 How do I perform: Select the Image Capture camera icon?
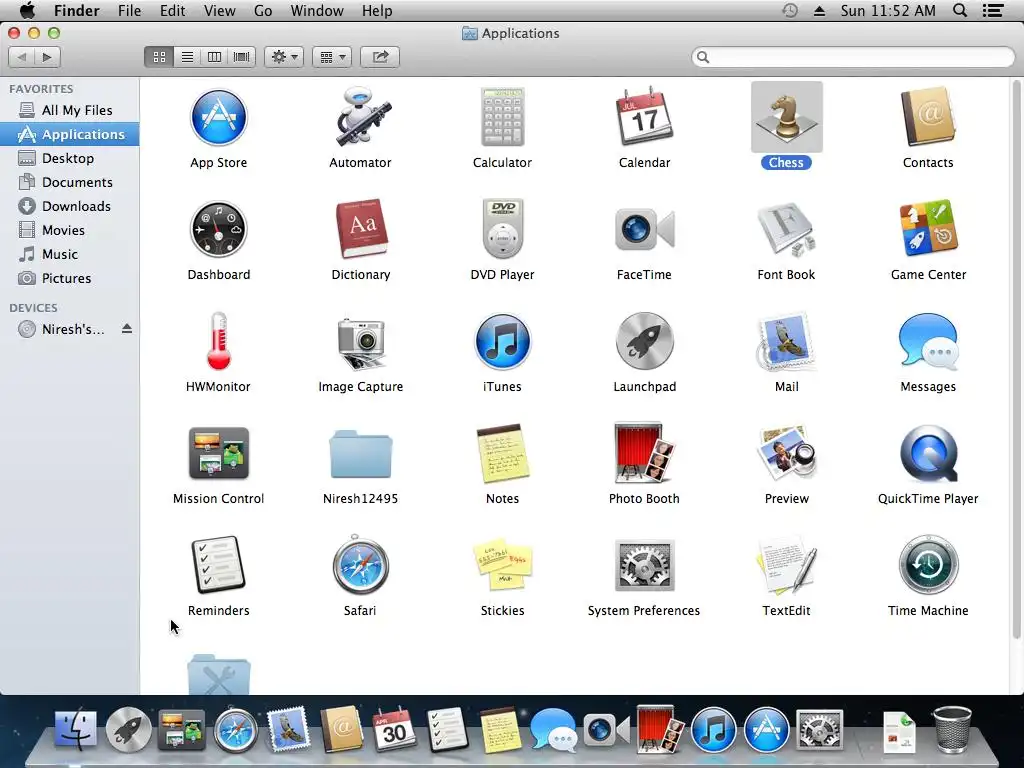click(x=360, y=344)
